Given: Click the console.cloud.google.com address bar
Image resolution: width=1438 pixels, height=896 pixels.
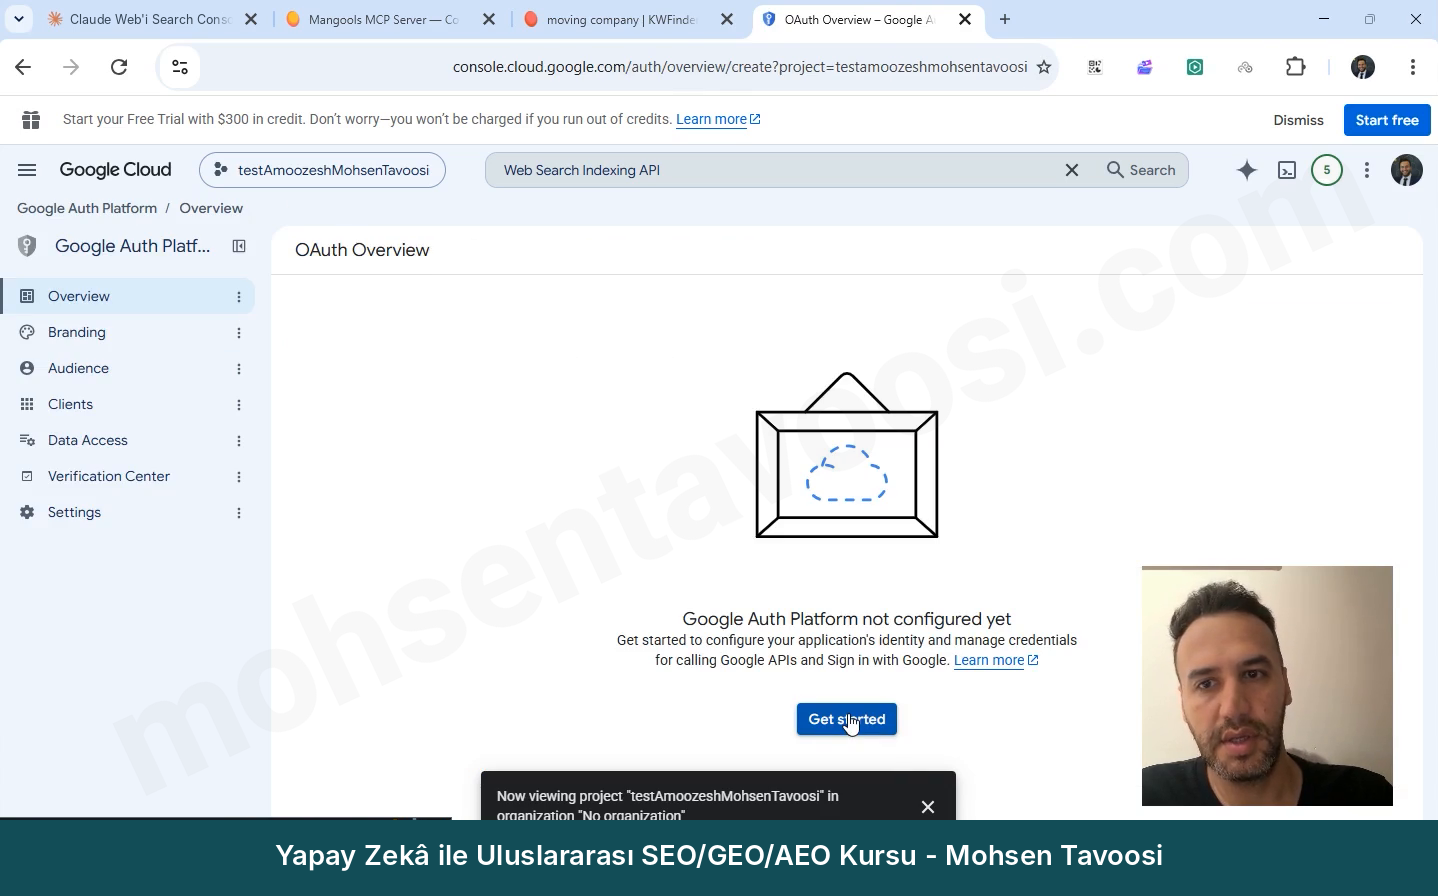Looking at the screenshot, I should click(739, 67).
